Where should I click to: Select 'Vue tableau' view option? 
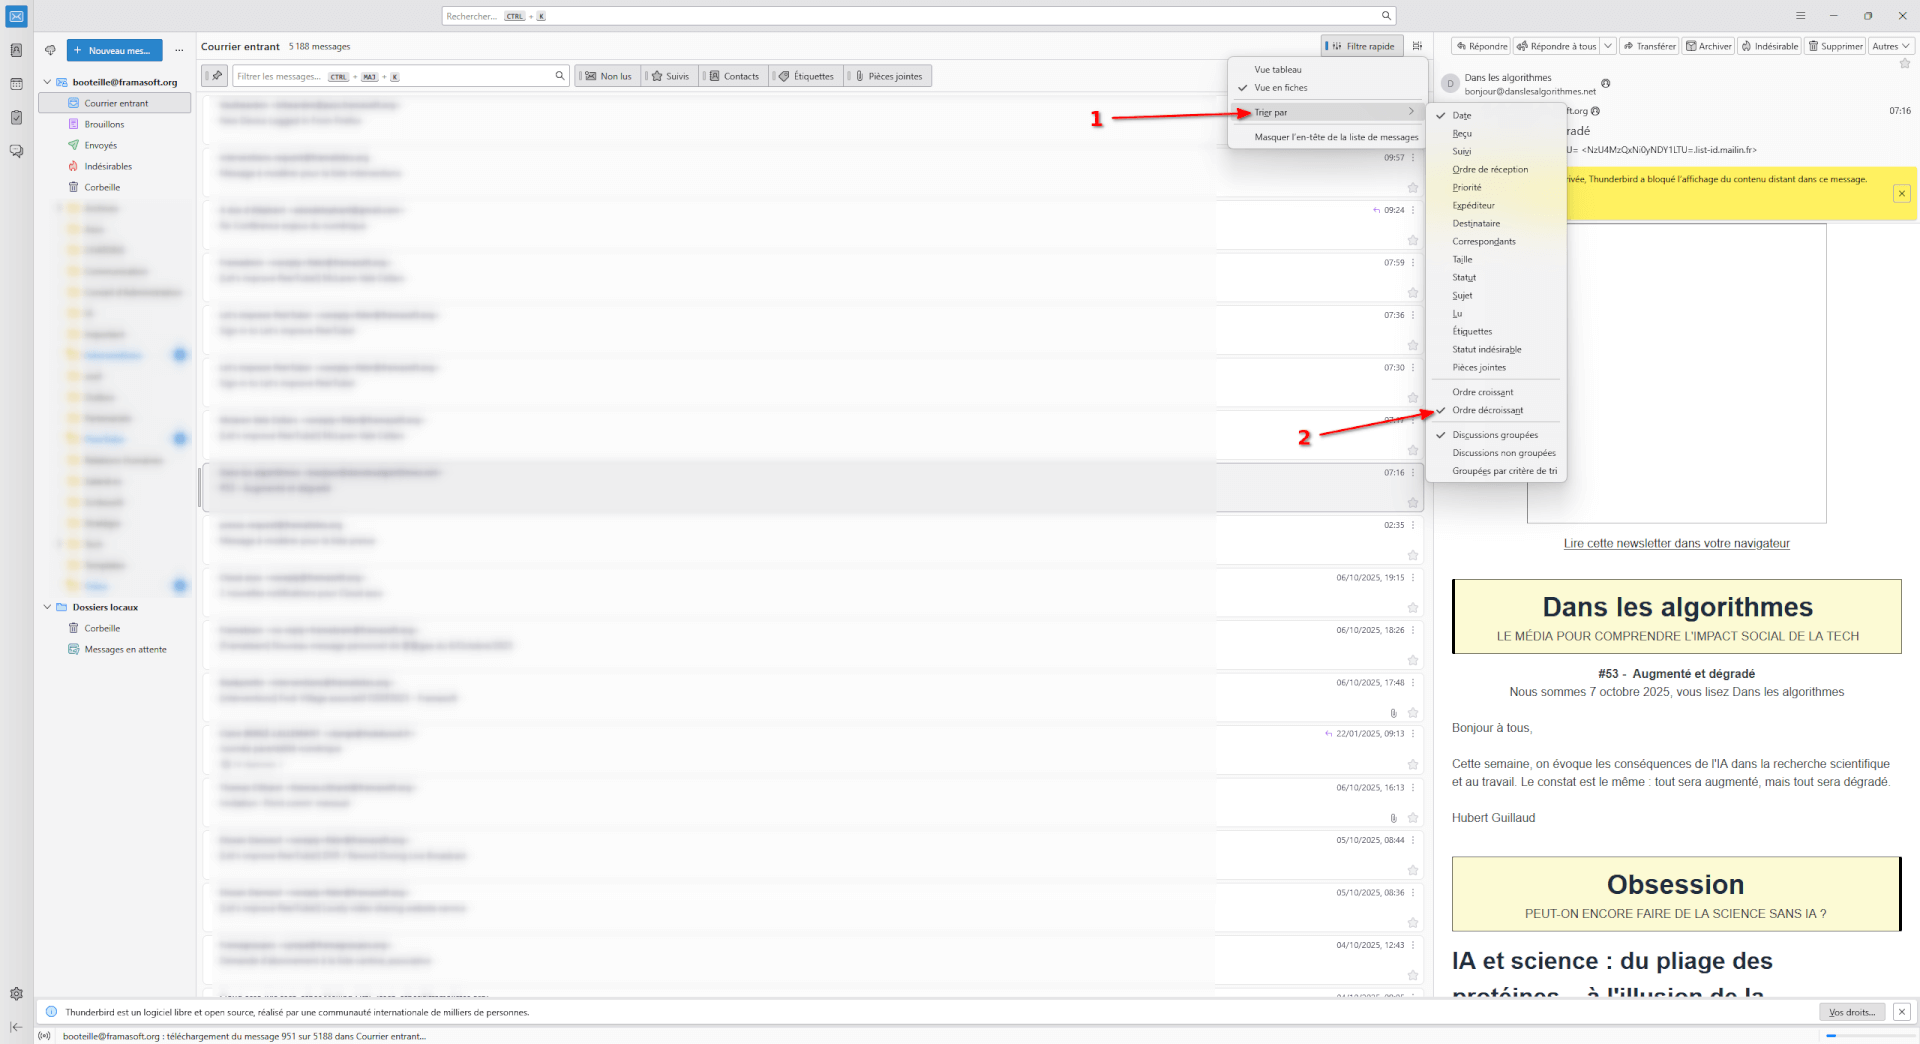[x=1278, y=70]
